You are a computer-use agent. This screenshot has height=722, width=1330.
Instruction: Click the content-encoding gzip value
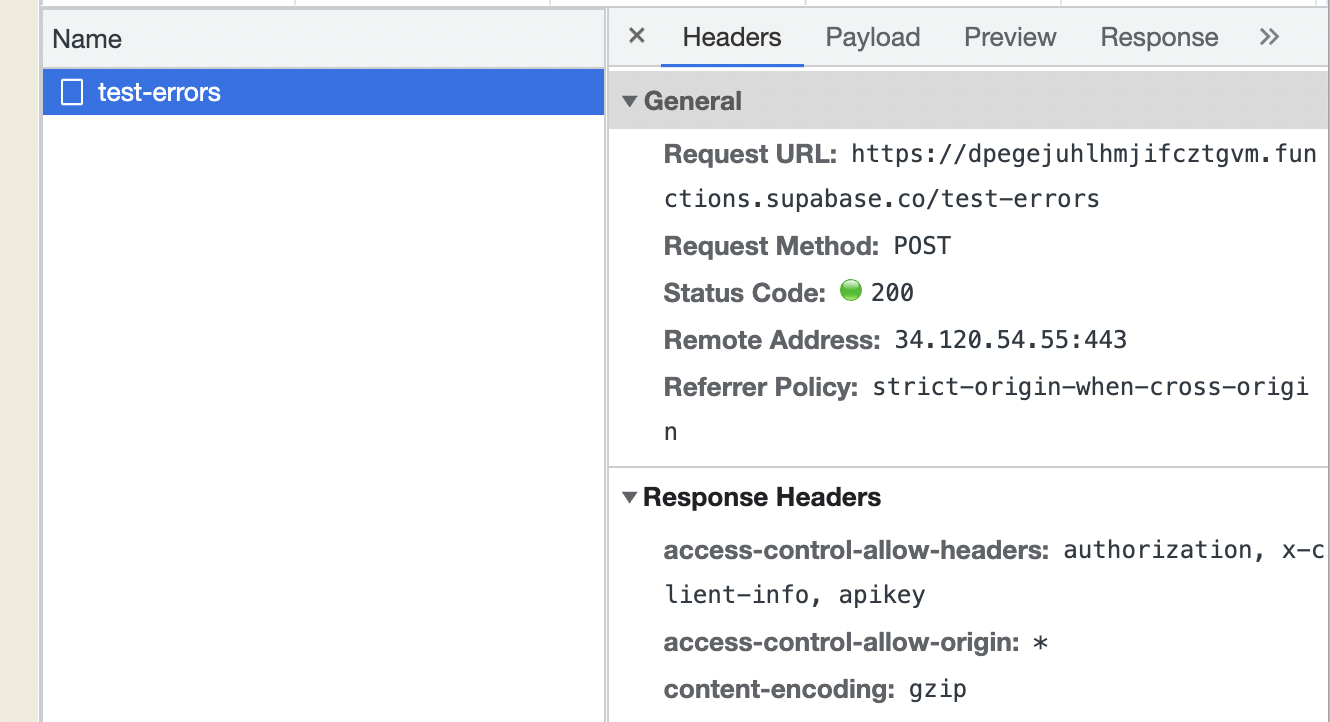click(937, 689)
